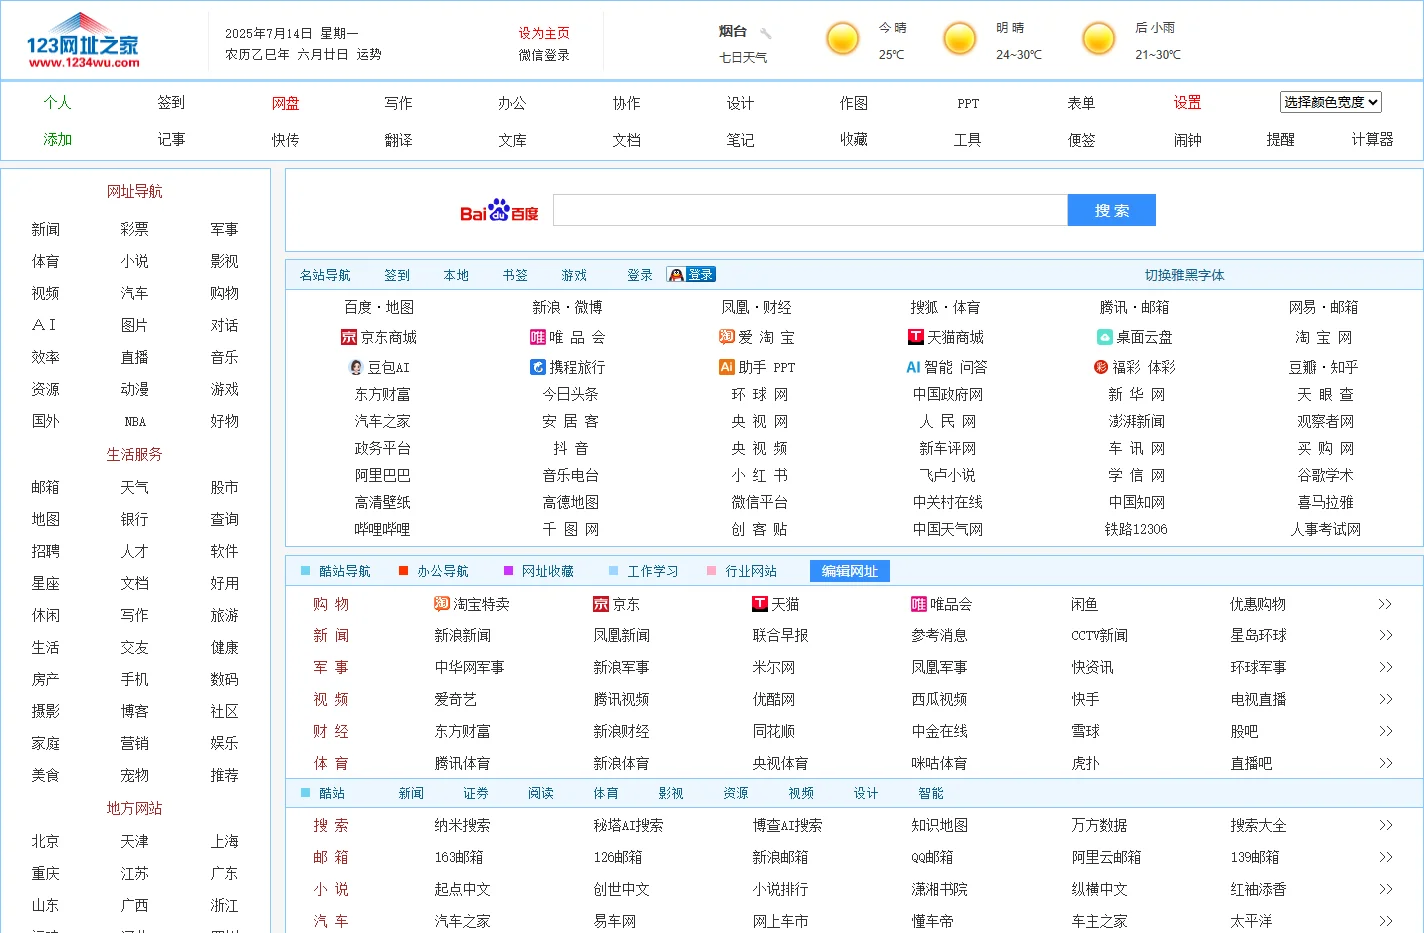Click into the Baidu search input field
Viewport: 1424px width, 933px height.
pos(810,210)
